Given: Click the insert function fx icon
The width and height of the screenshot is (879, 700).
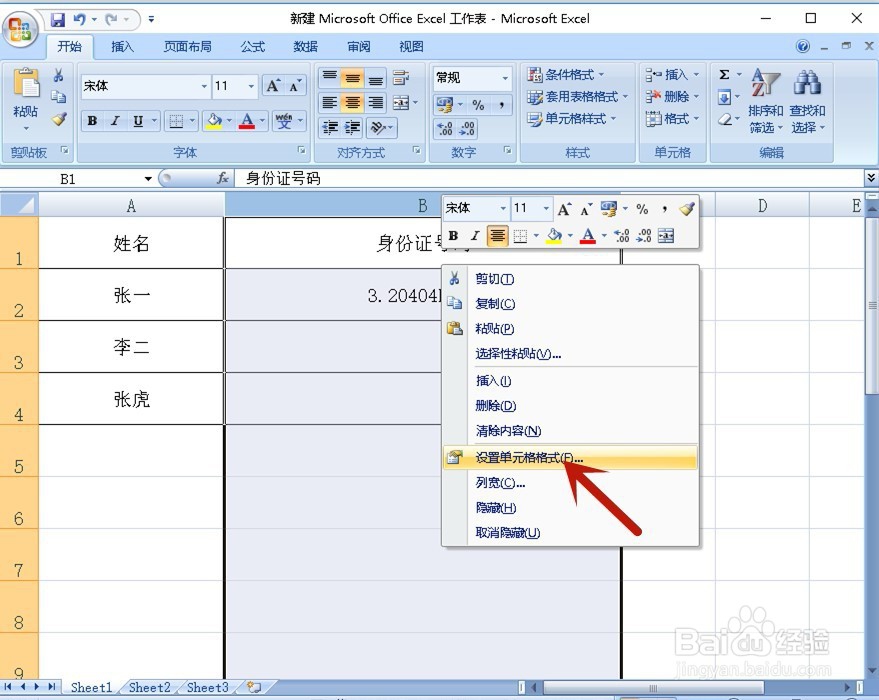Looking at the screenshot, I should point(223,178).
